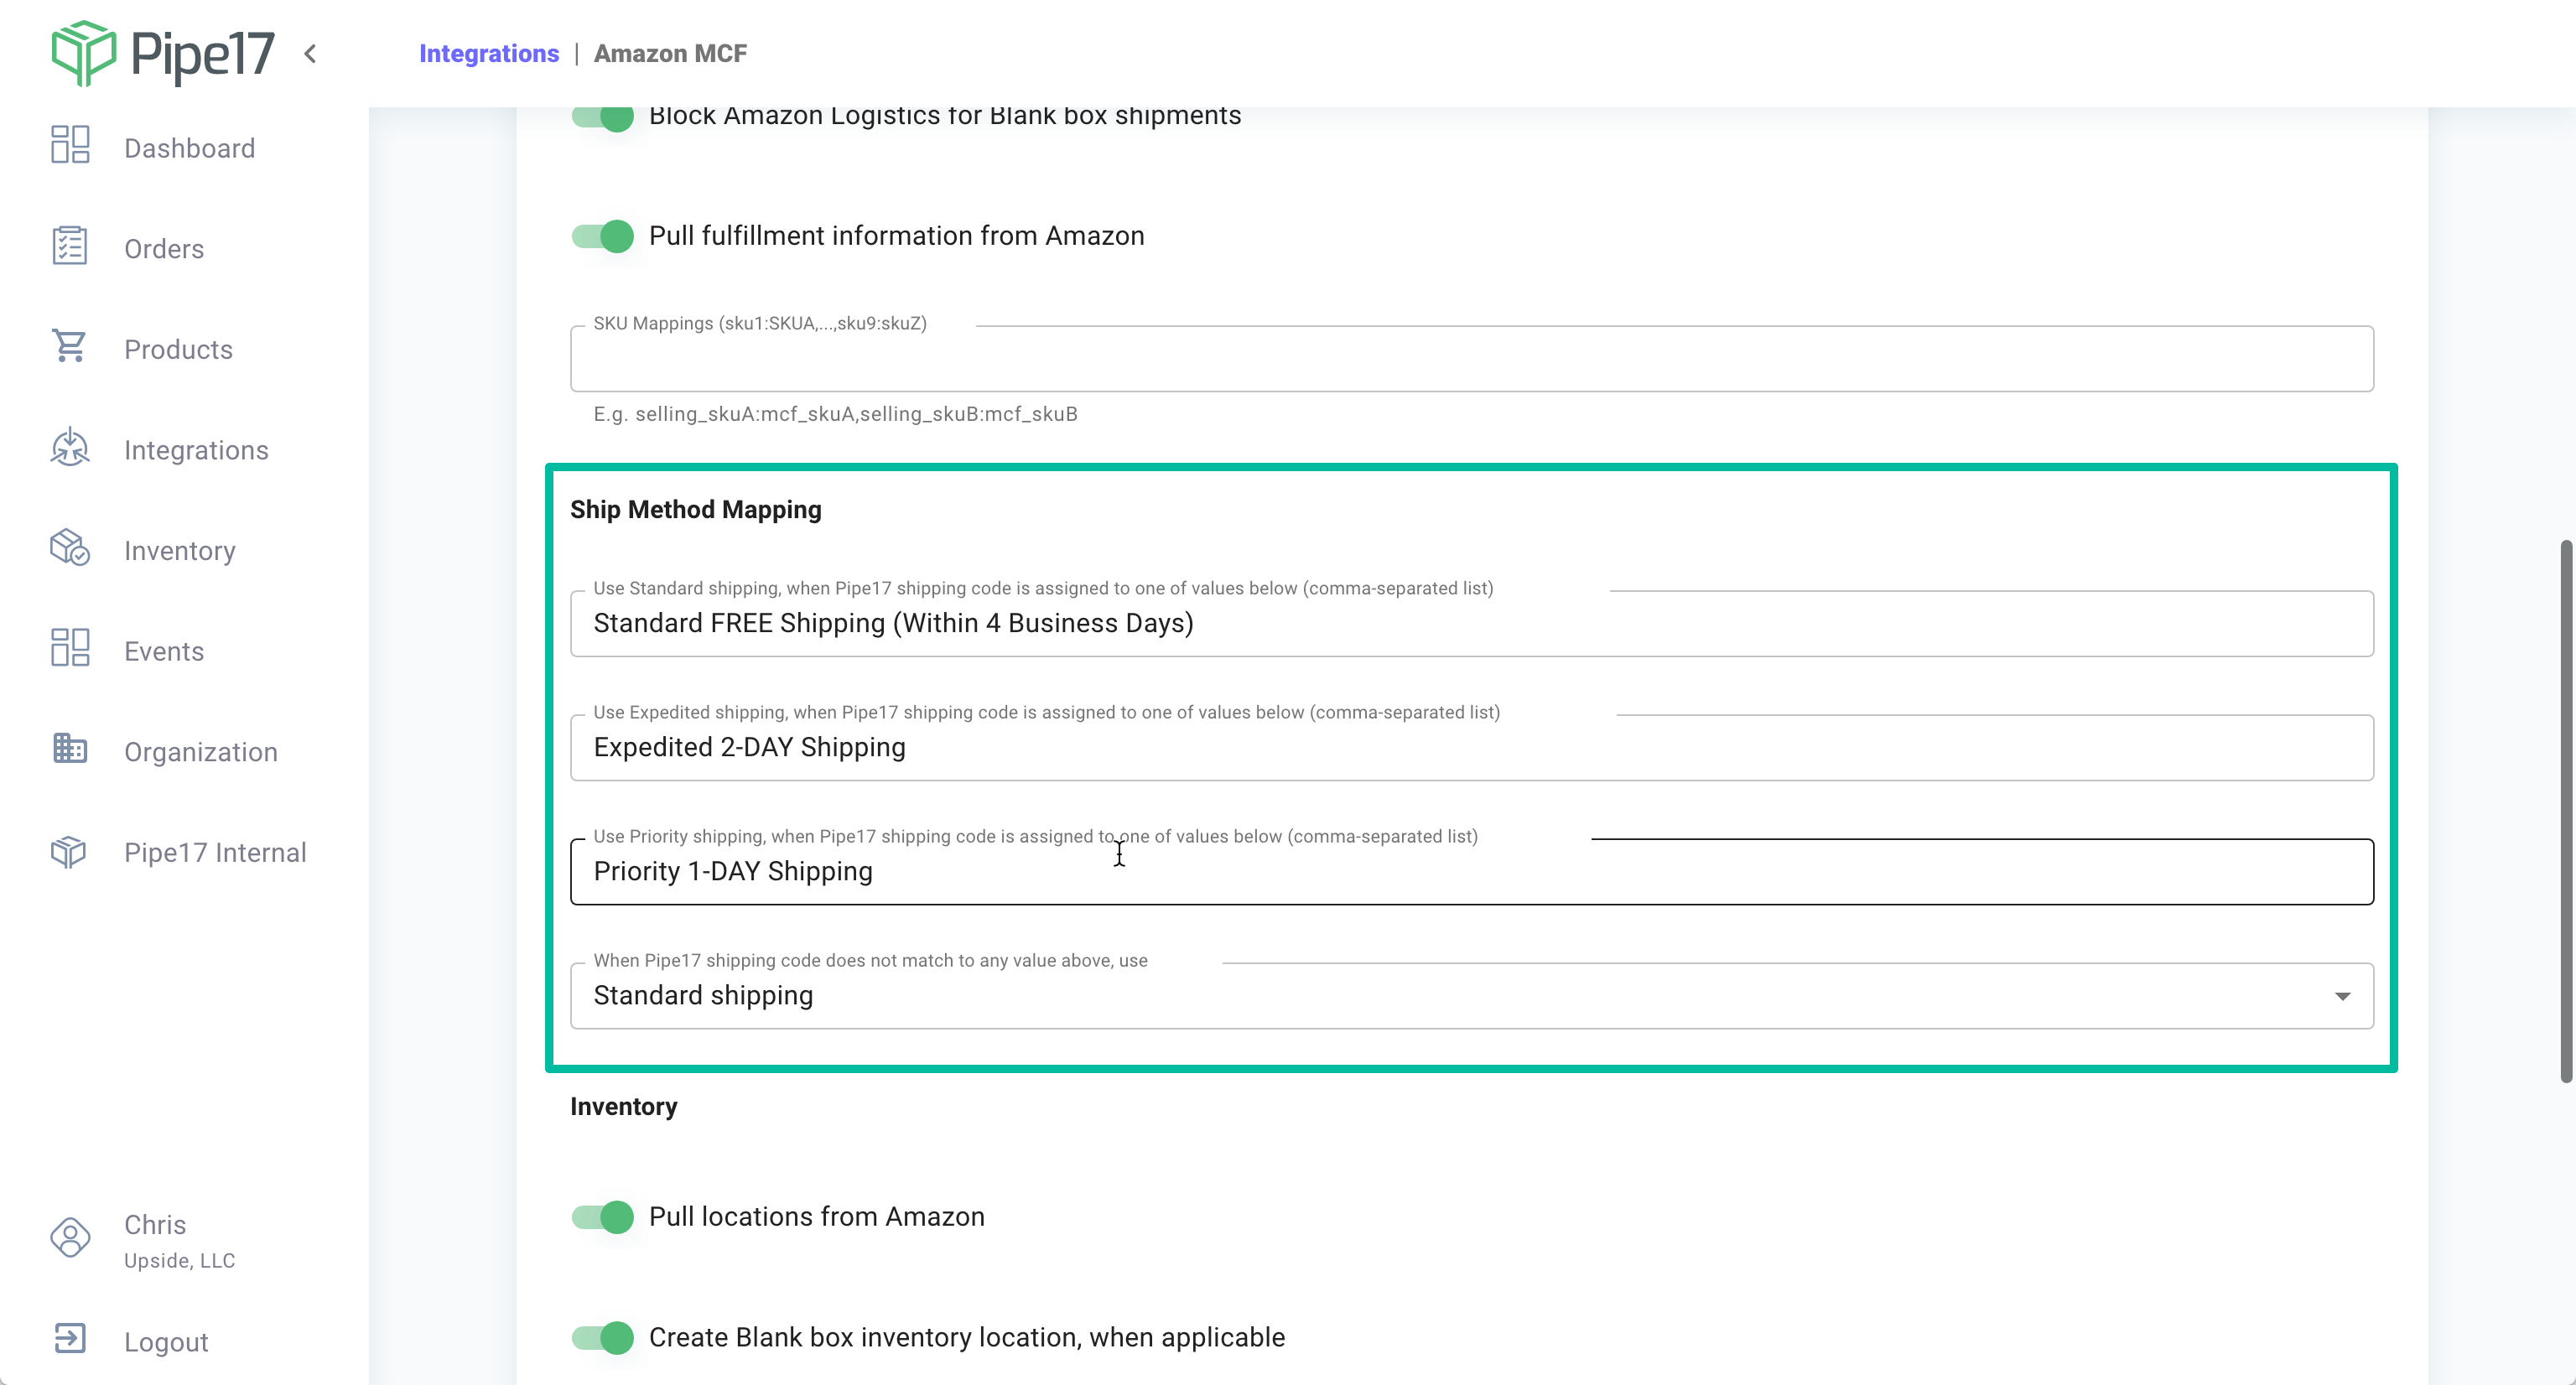2576x1385 pixels.
Task: Click the Ship Method Mapping heading
Action: pyautogui.click(x=696, y=509)
